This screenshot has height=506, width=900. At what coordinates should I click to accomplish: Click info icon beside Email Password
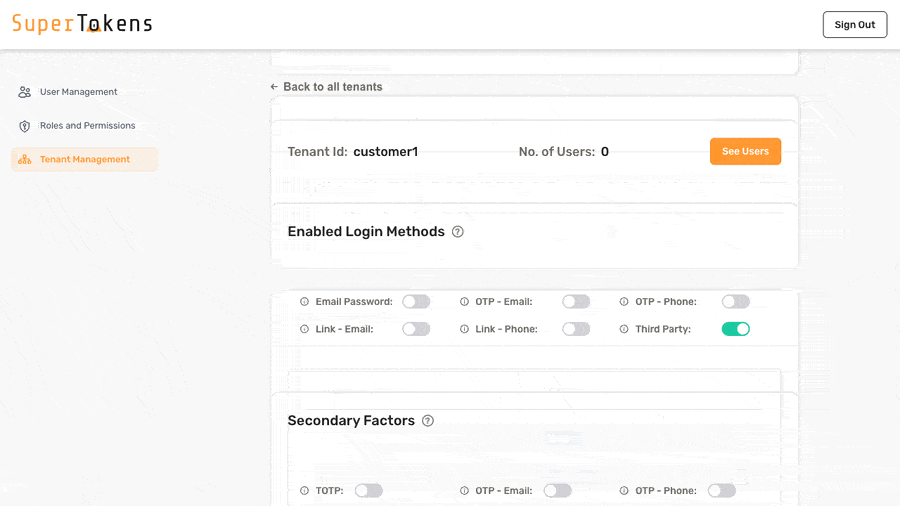pyautogui.click(x=305, y=302)
